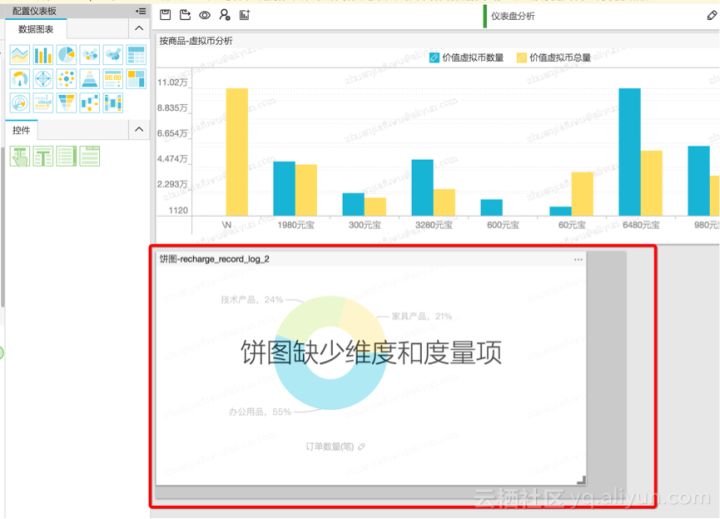Click the 按商品-虚拟币分析 chart title
Image resolution: width=720 pixels, height=519 pixels.
pyautogui.click(x=196, y=41)
